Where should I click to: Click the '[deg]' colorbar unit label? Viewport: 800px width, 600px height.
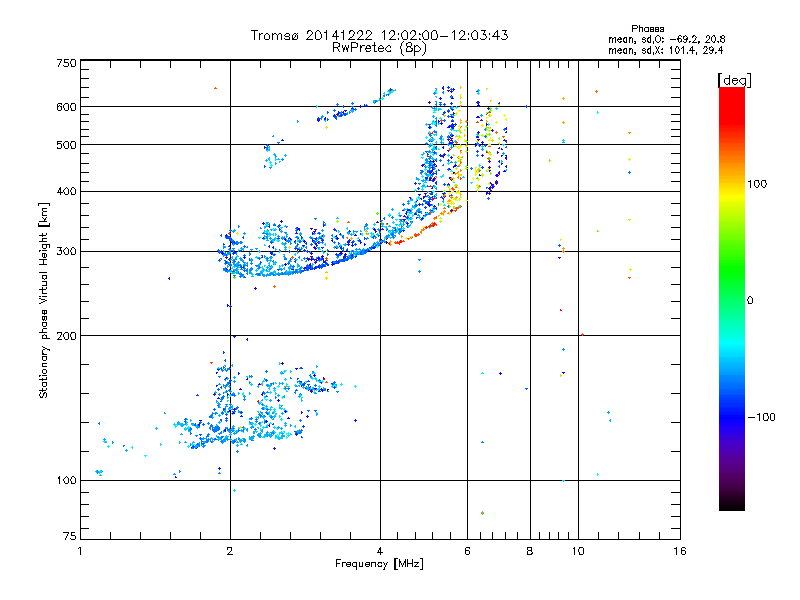(x=734, y=80)
